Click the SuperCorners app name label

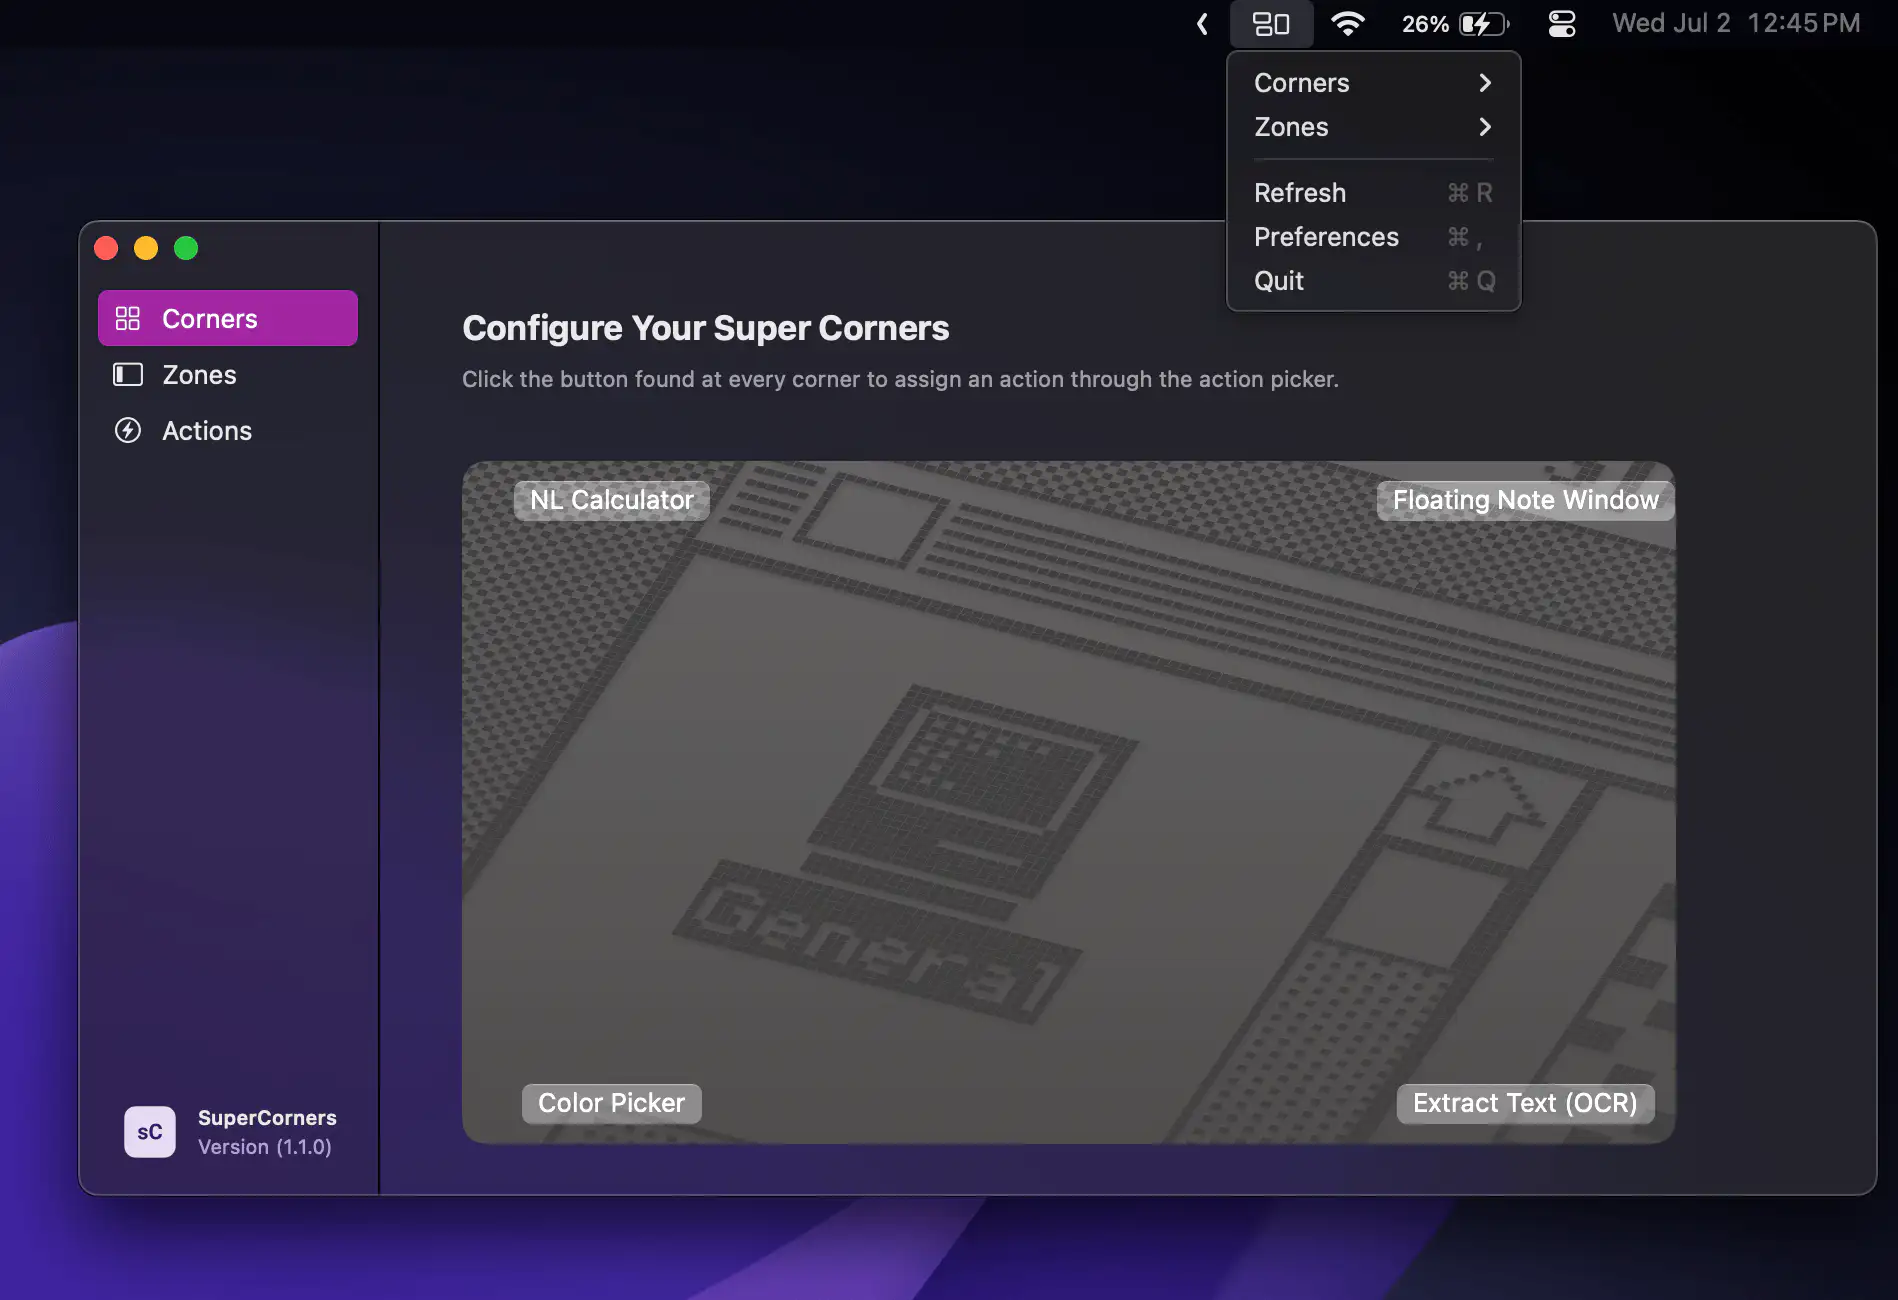pos(267,1118)
